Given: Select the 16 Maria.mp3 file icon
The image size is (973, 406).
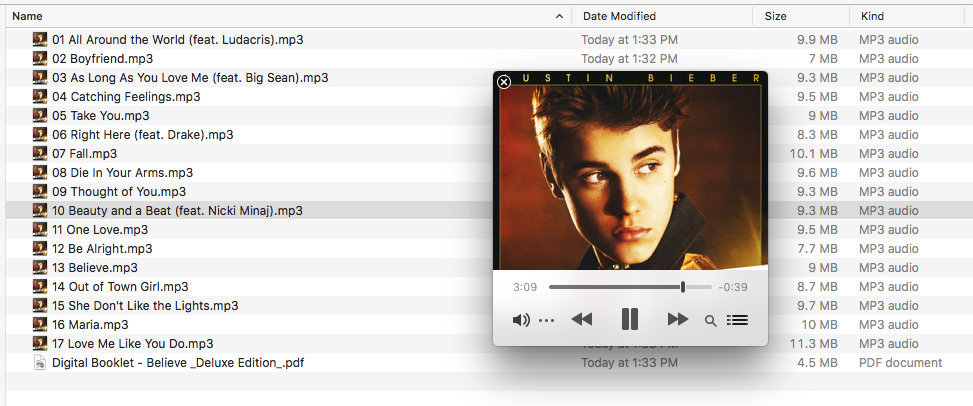Looking at the screenshot, I should pyautogui.click(x=40, y=324).
